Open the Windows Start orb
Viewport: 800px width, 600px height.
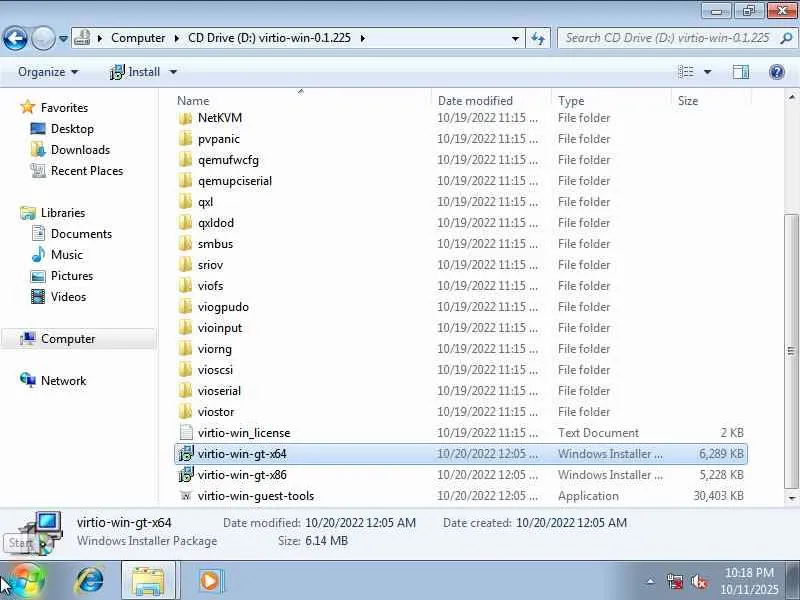click(x=28, y=580)
